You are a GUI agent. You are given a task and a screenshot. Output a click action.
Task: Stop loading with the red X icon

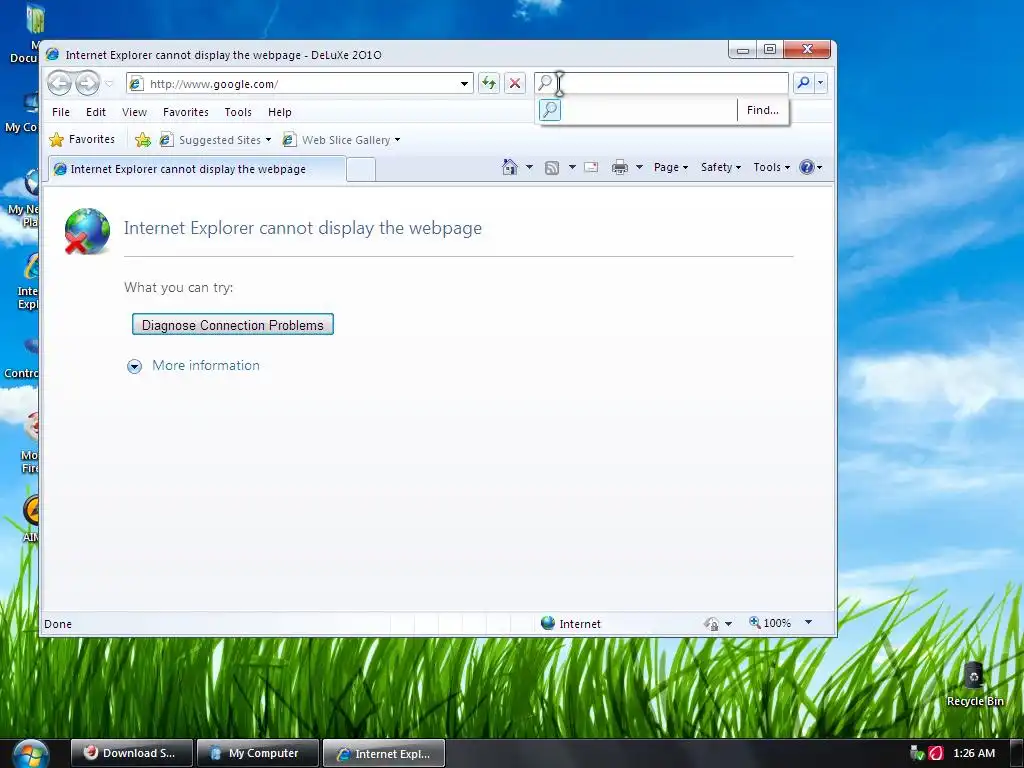coord(515,83)
